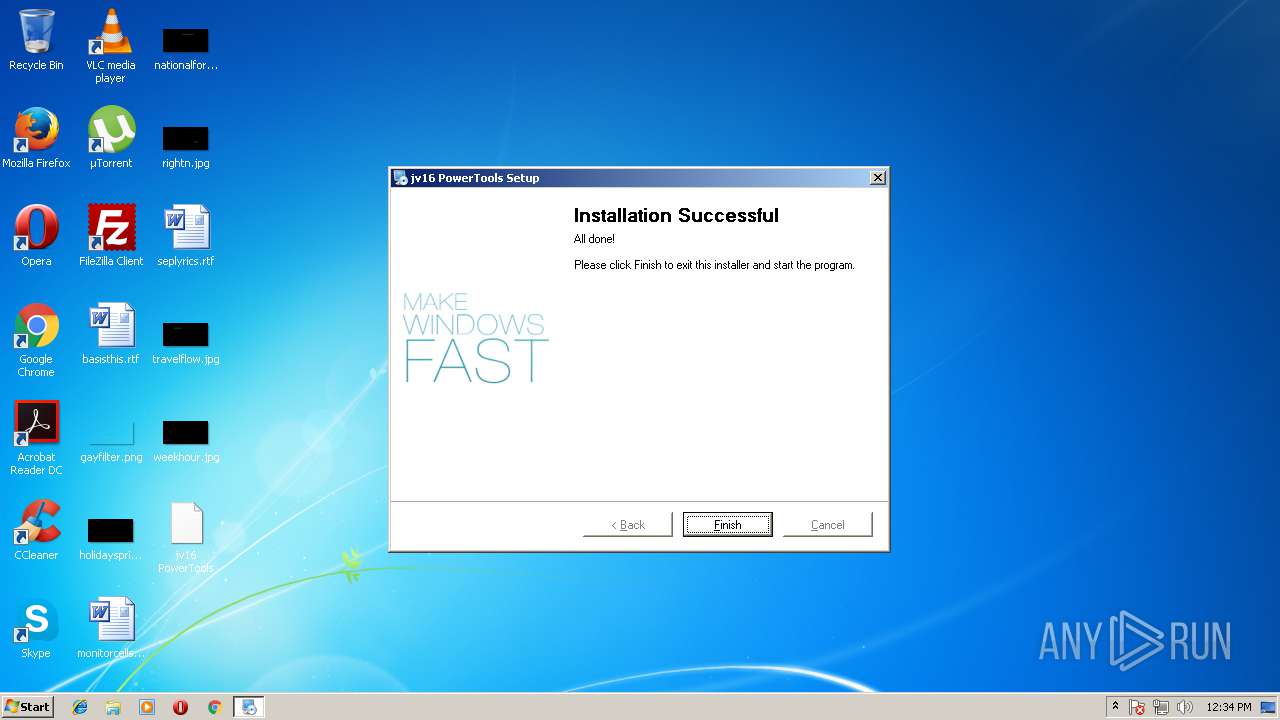1280x720 pixels.
Task: Click the Show Desktop button
Action: click(x=1270, y=707)
